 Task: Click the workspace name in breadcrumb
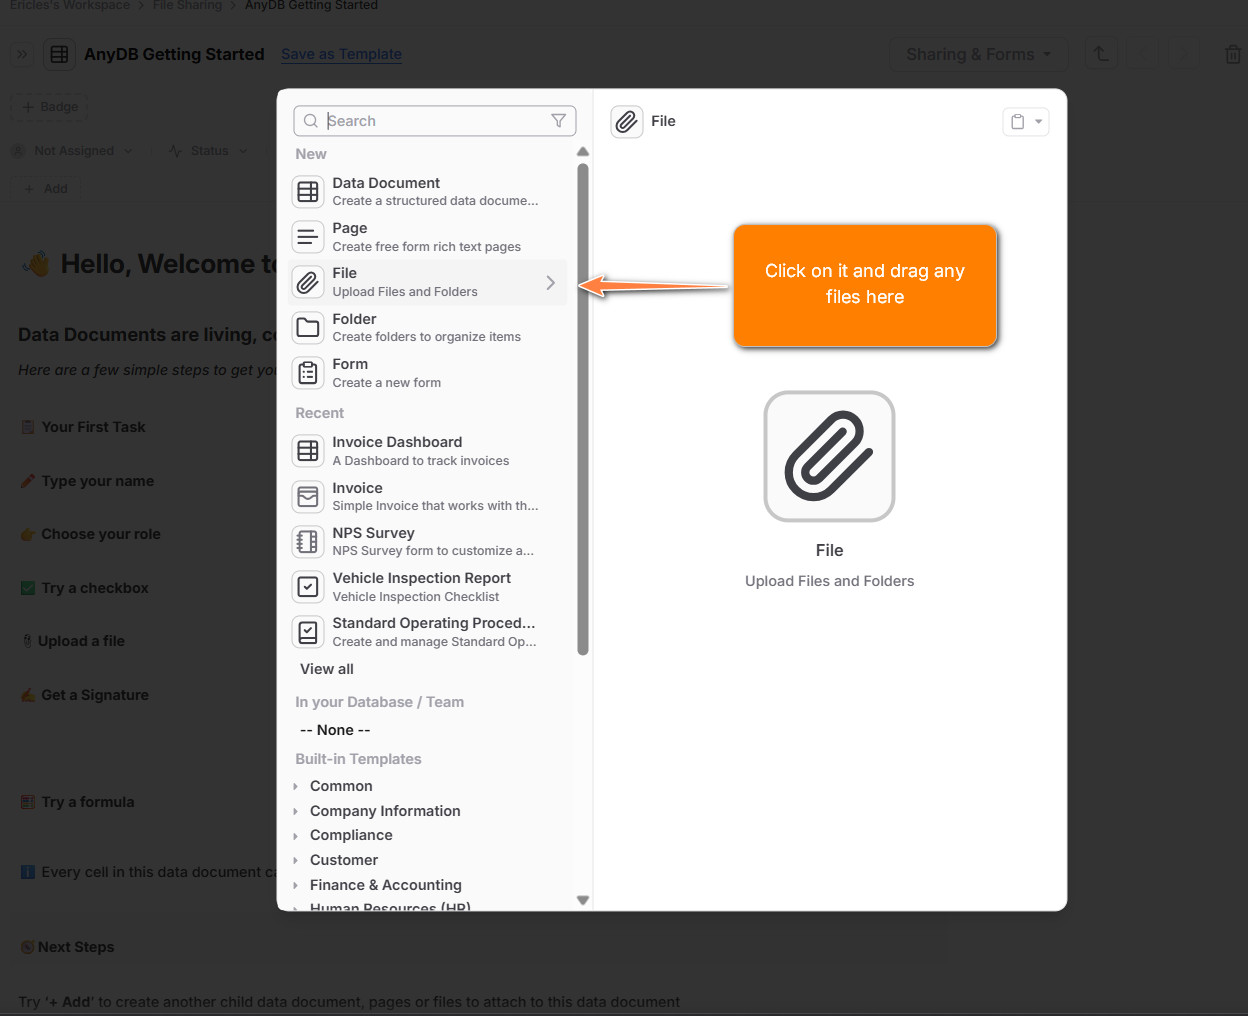(70, 5)
